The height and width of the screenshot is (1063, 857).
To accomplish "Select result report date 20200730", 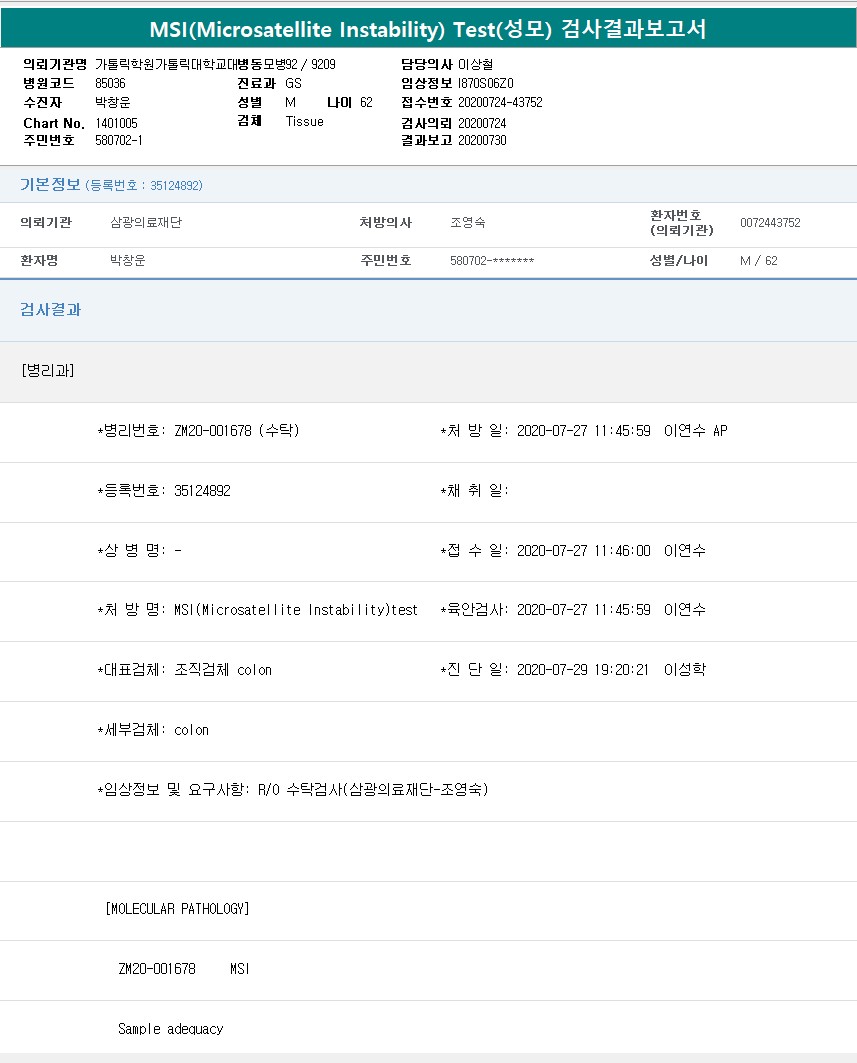I will [x=482, y=140].
